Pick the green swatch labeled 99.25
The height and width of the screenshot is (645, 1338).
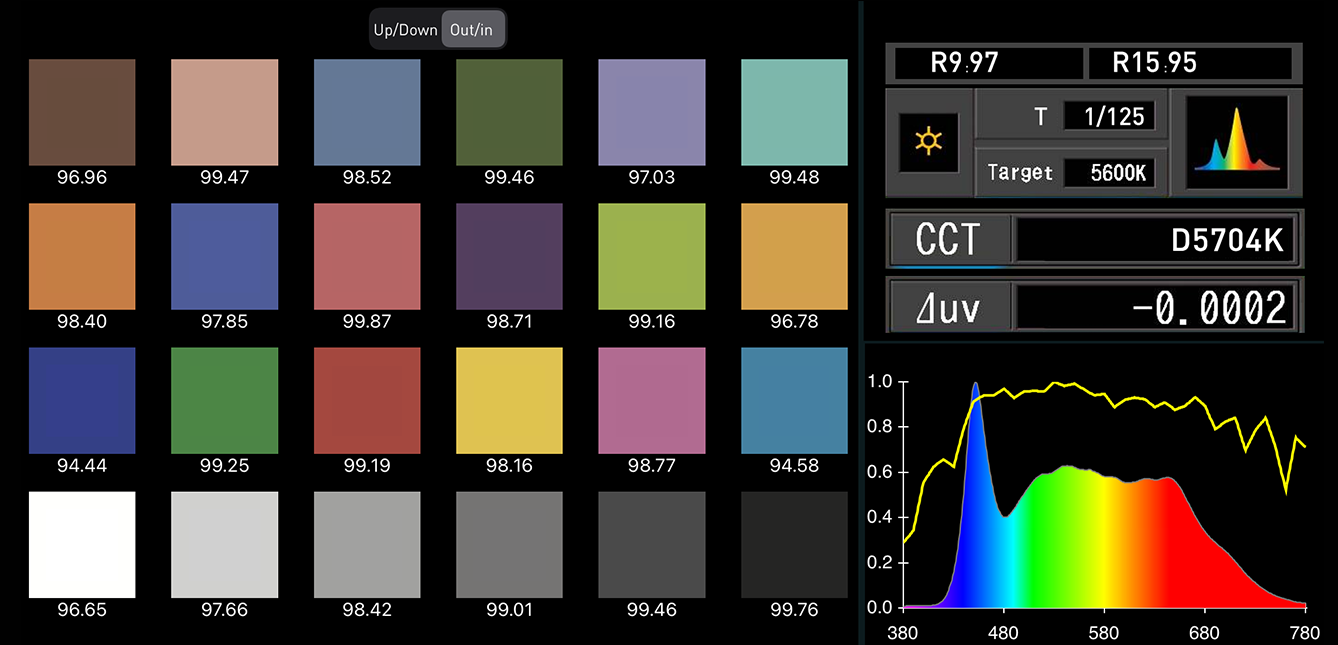(224, 400)
